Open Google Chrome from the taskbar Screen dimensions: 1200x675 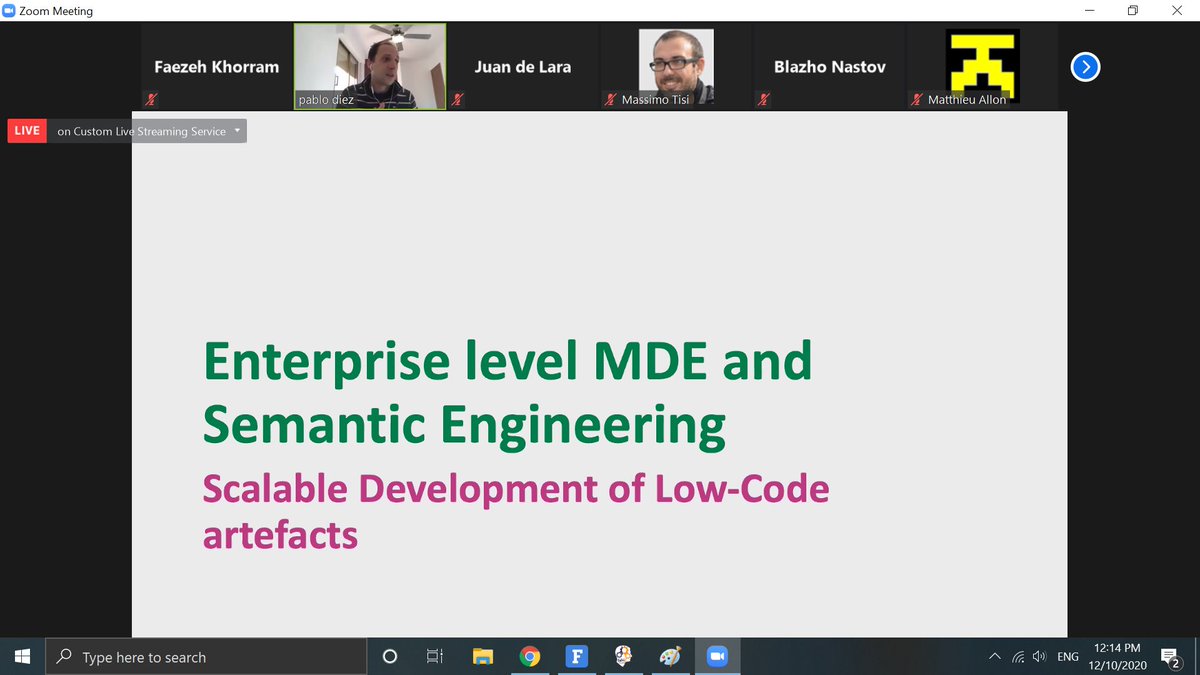coord(530,657)
